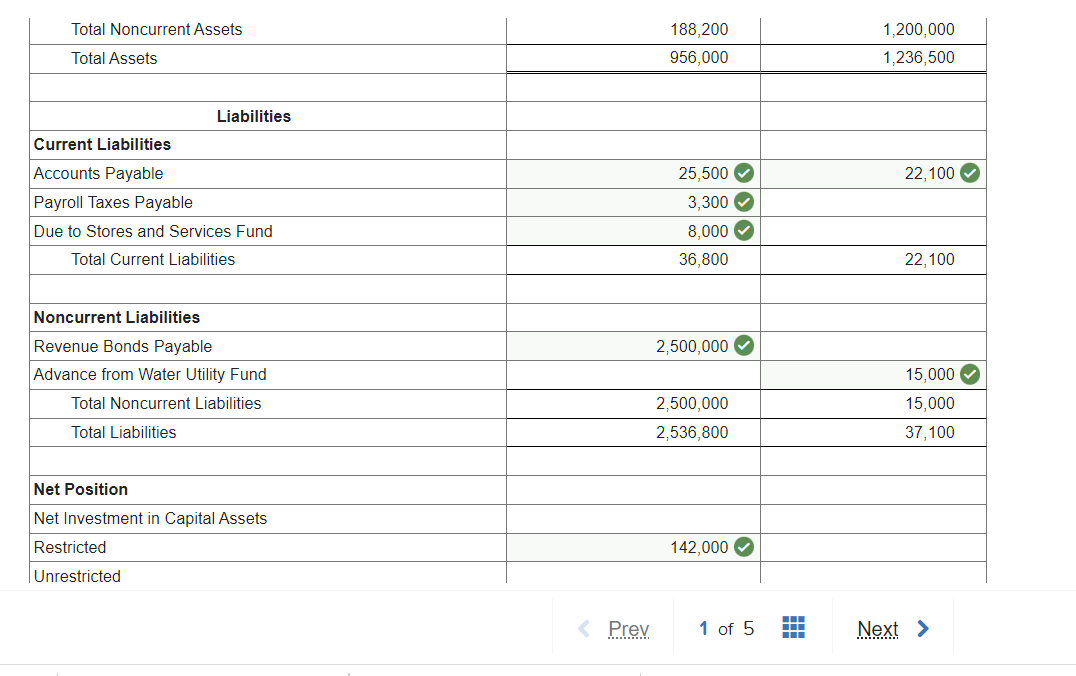Click the blank second-column cell for Payroll Taxes Payable
Image resolution: width=1076 pixels, height=676 pixels.
coord(873,202)
